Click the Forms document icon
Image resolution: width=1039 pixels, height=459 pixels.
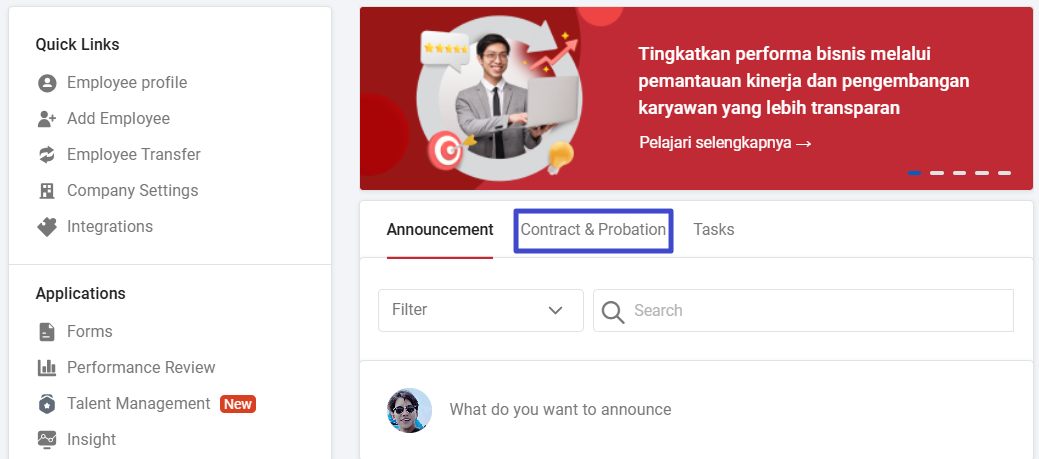click(x=47, y=332)
